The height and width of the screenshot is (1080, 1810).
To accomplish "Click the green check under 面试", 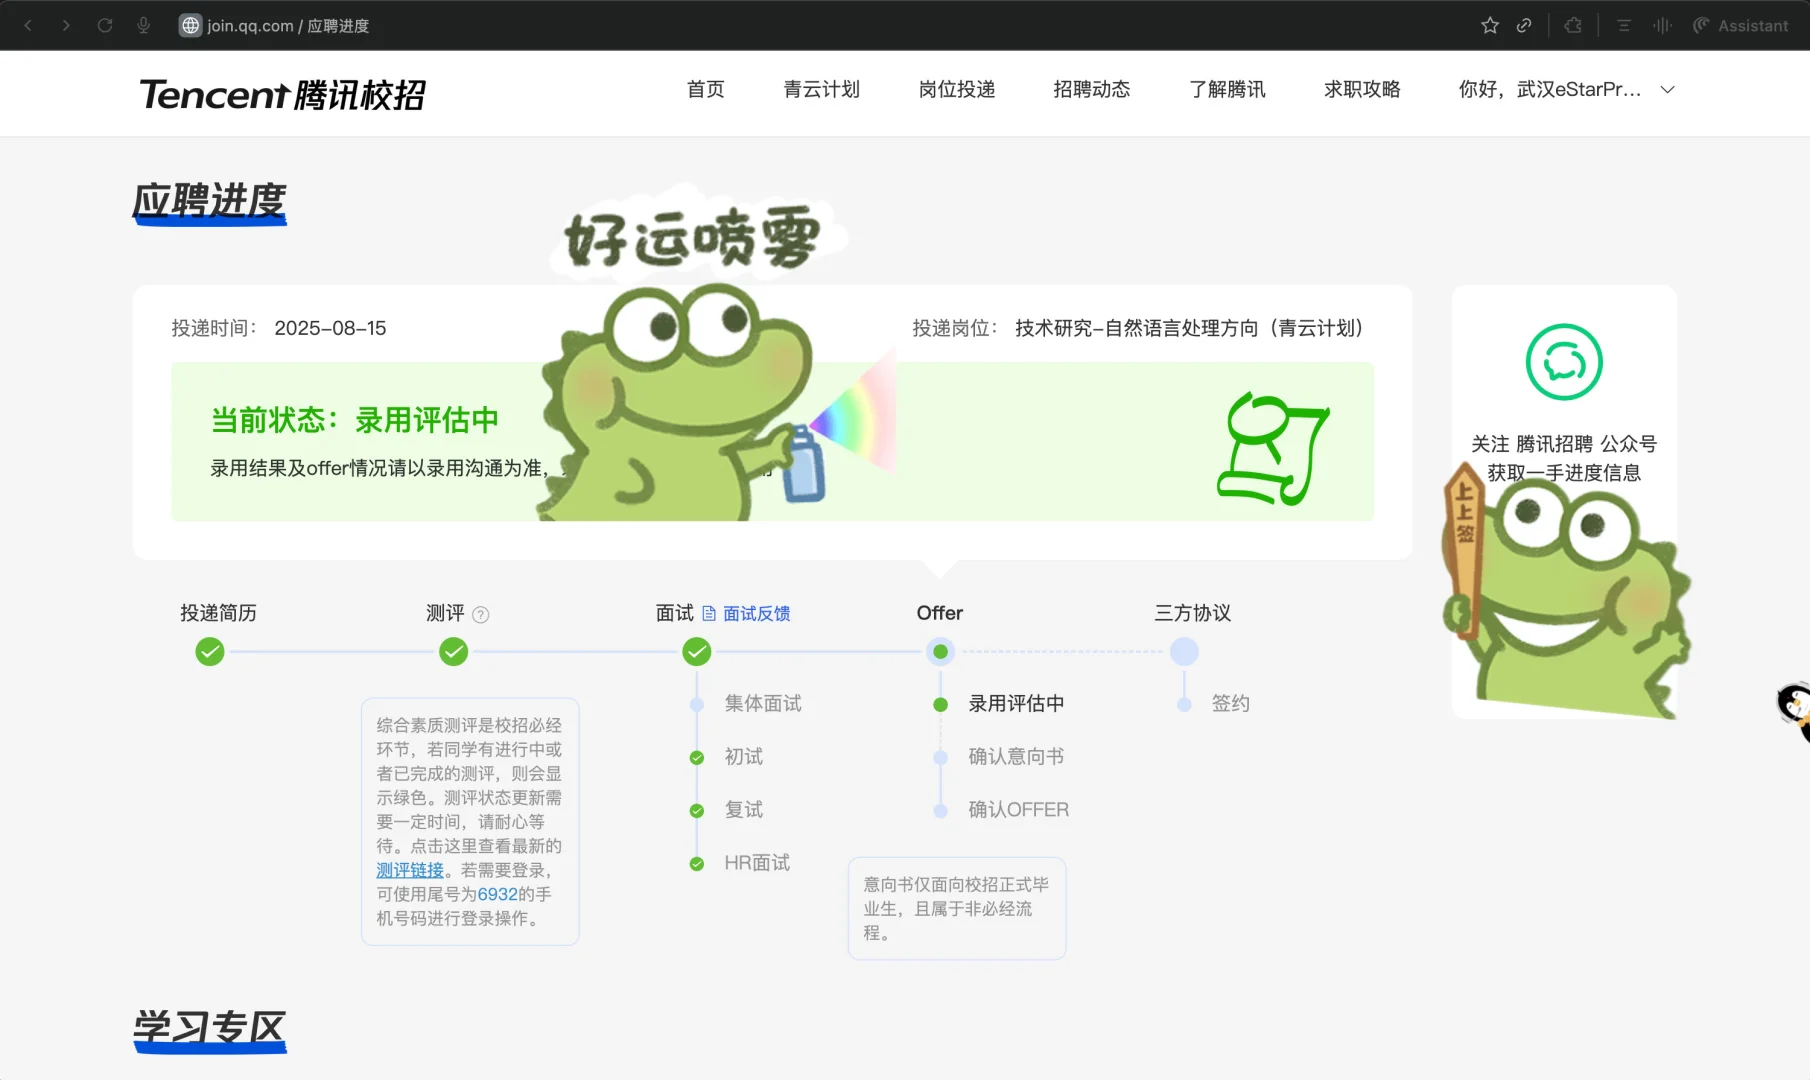I will pos(697,652).
